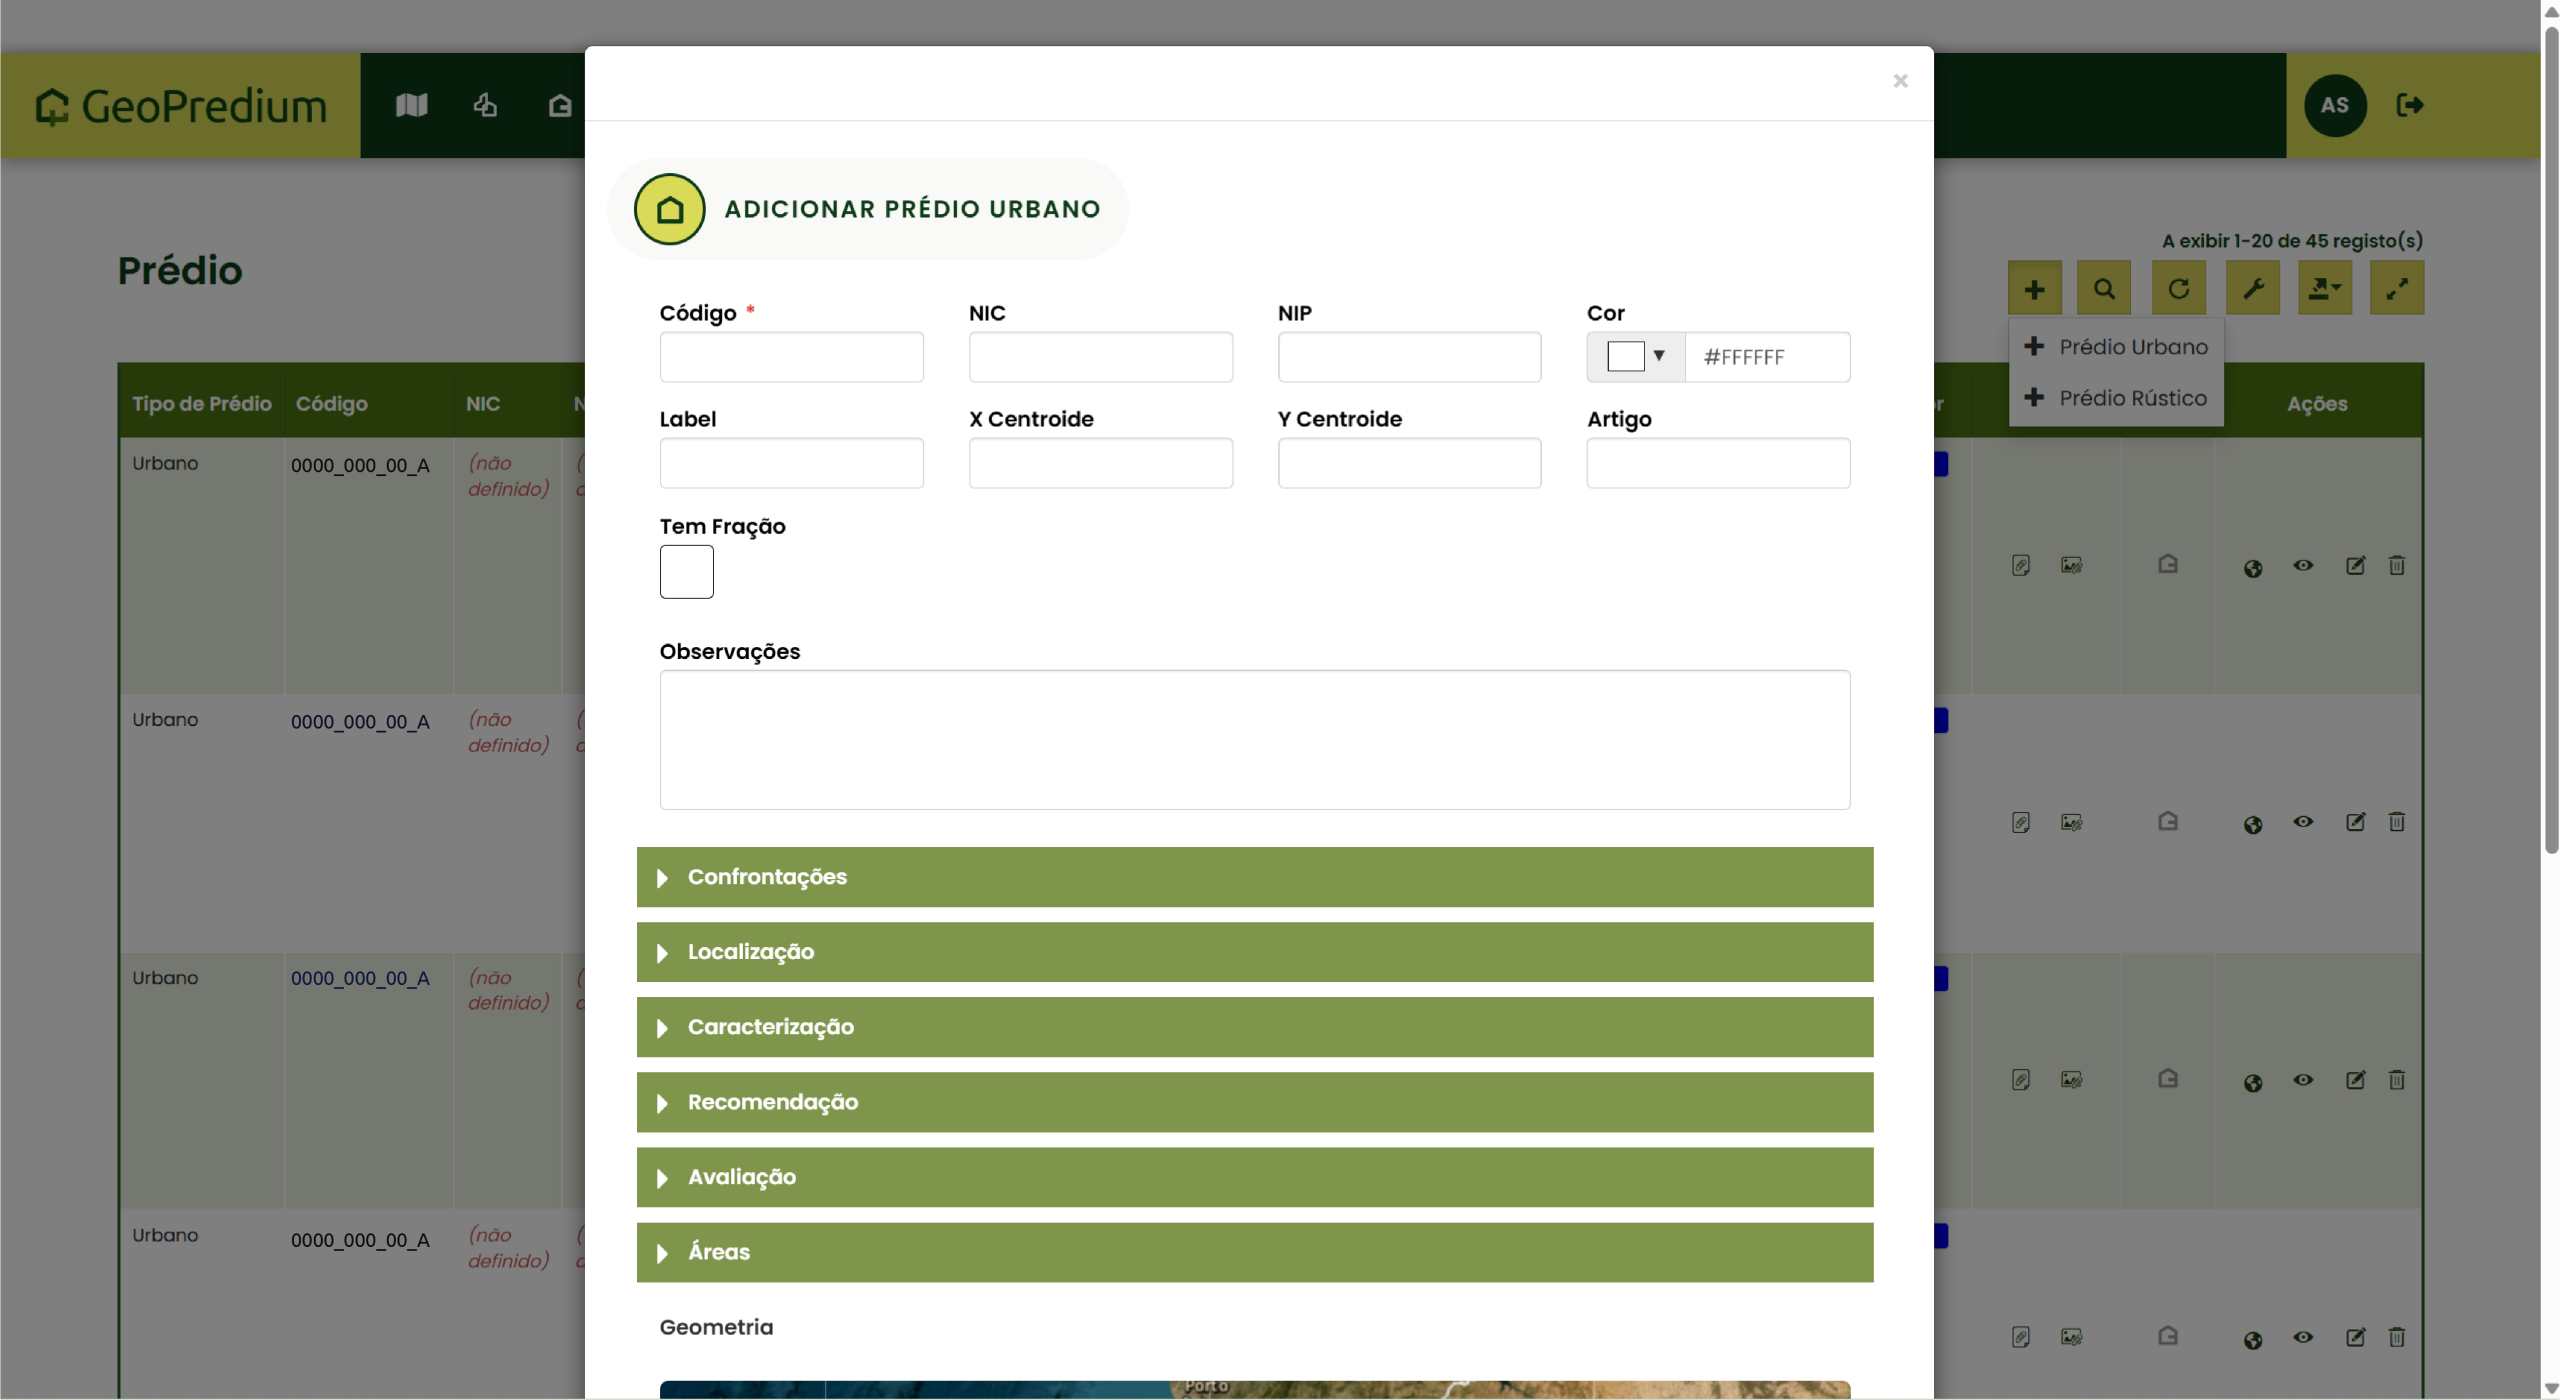The height and width of the screenshot is (1400, 2560).
Task: Click the fullscreen expand toolbar button
Action: [x=2396, y=289]
